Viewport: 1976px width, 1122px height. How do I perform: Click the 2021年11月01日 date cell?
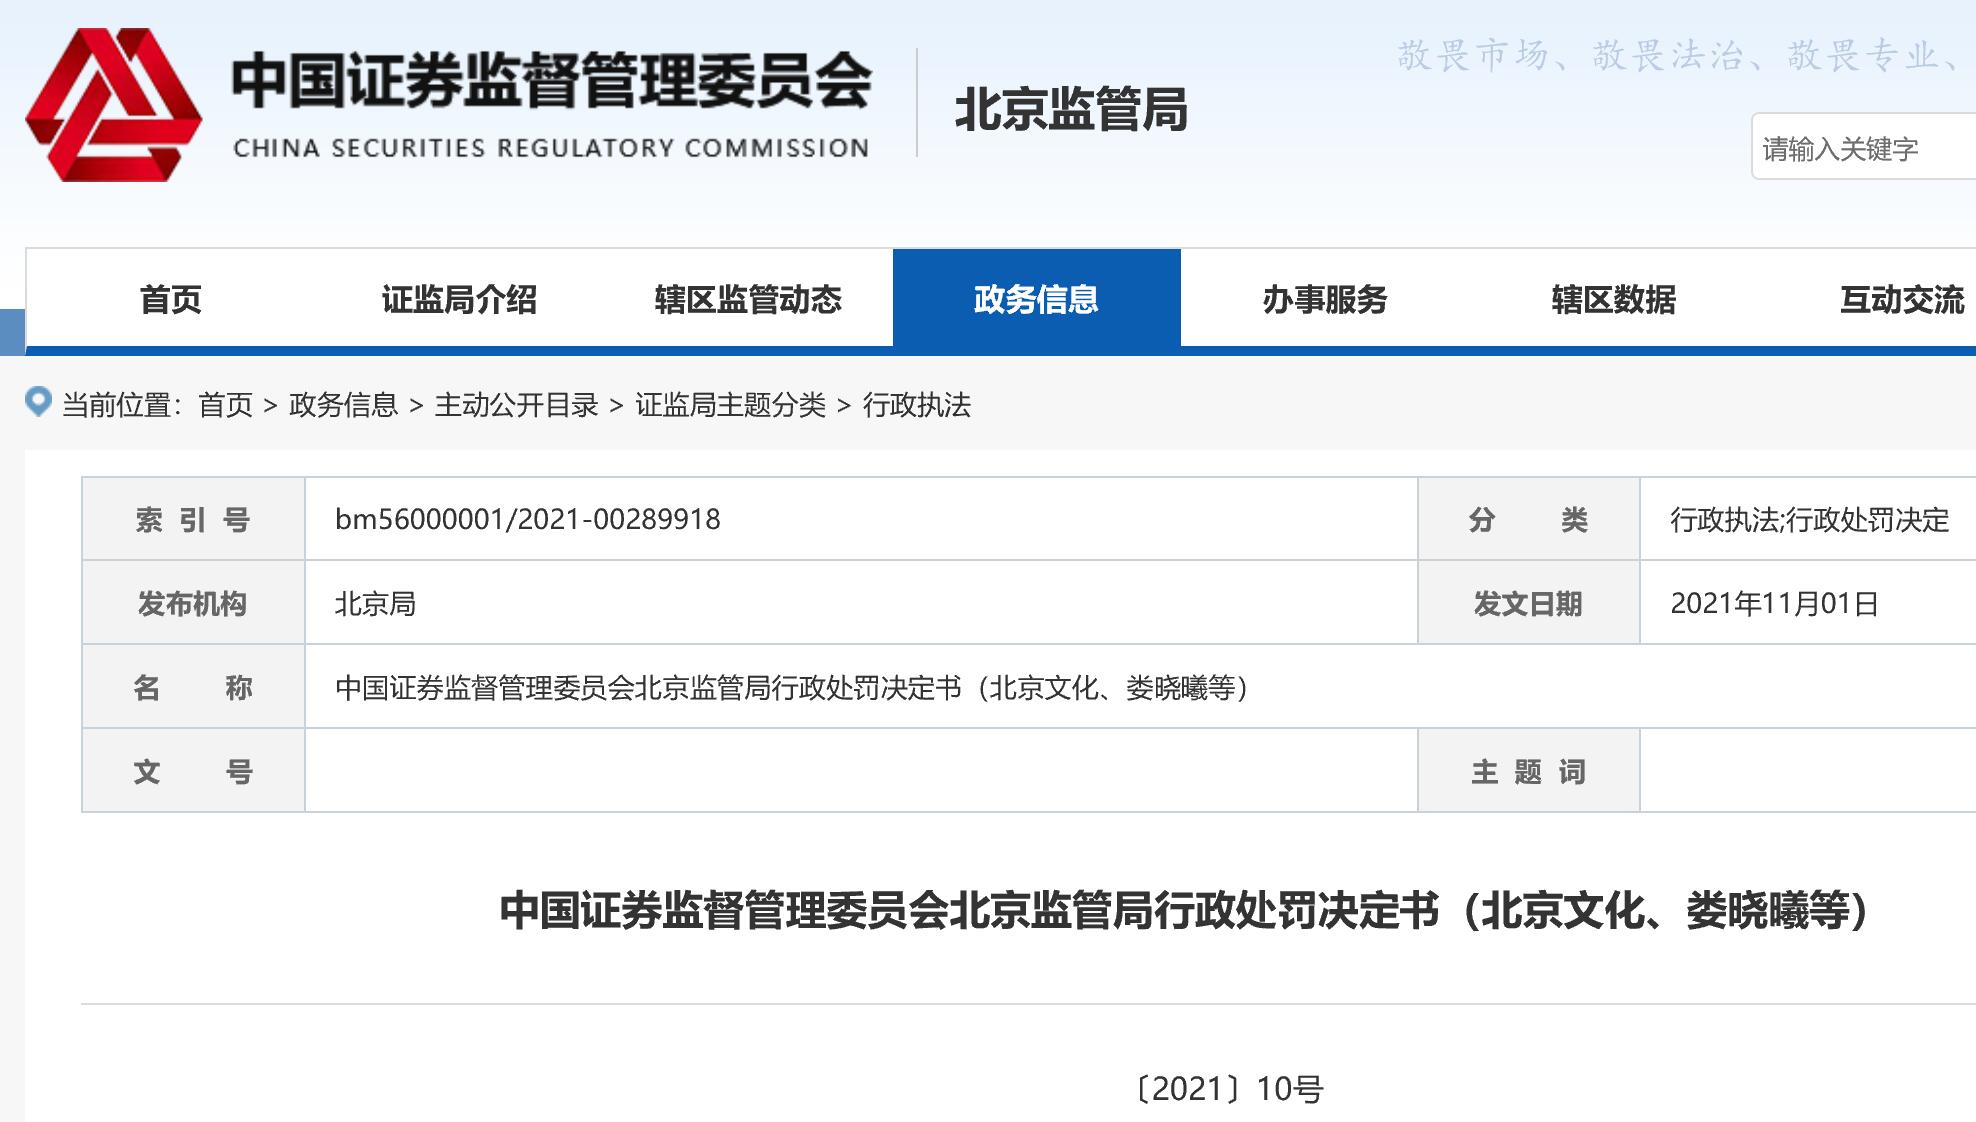(x=1808, y=603)
